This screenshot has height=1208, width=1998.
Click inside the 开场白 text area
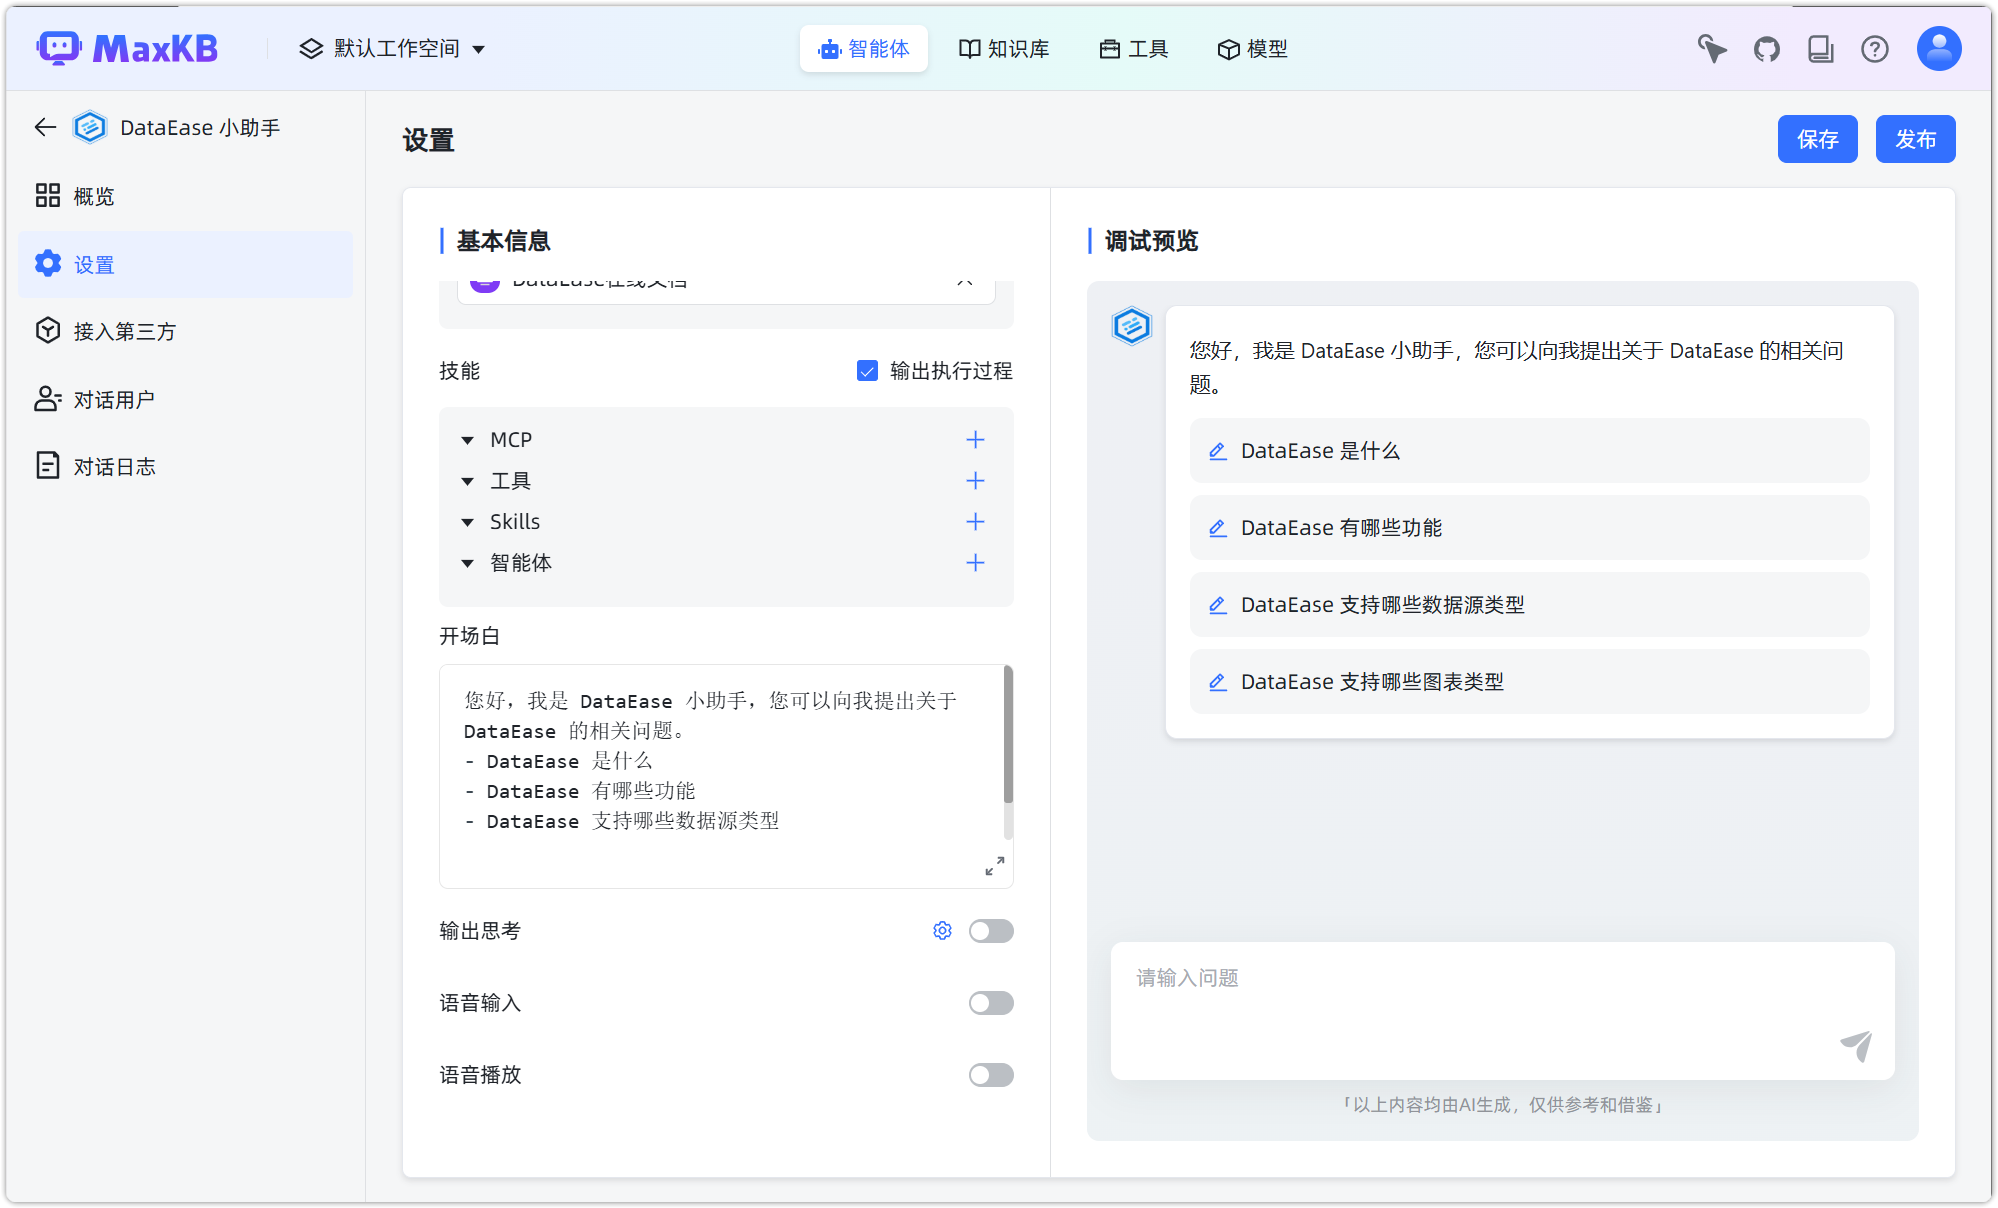click(725, 776)
